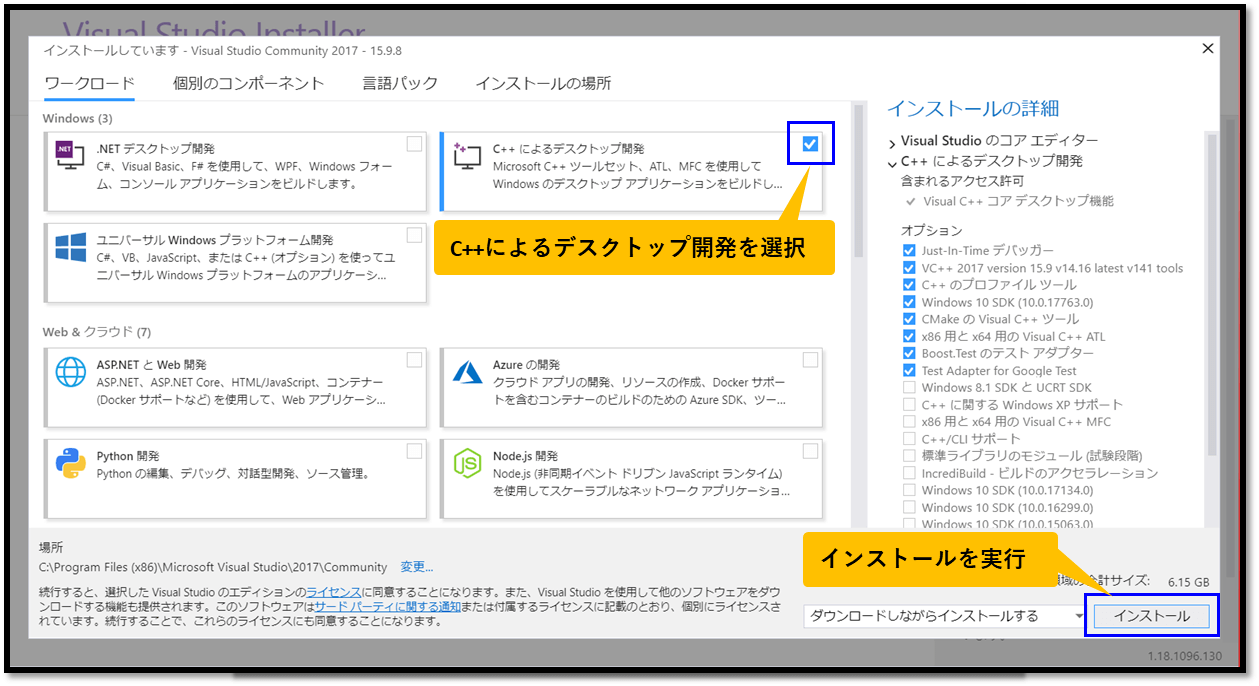Screen dimensions: 1259x686
Task: Enable Windows 8.1 SDK と UCRT SDK
Action: (909, 388)
